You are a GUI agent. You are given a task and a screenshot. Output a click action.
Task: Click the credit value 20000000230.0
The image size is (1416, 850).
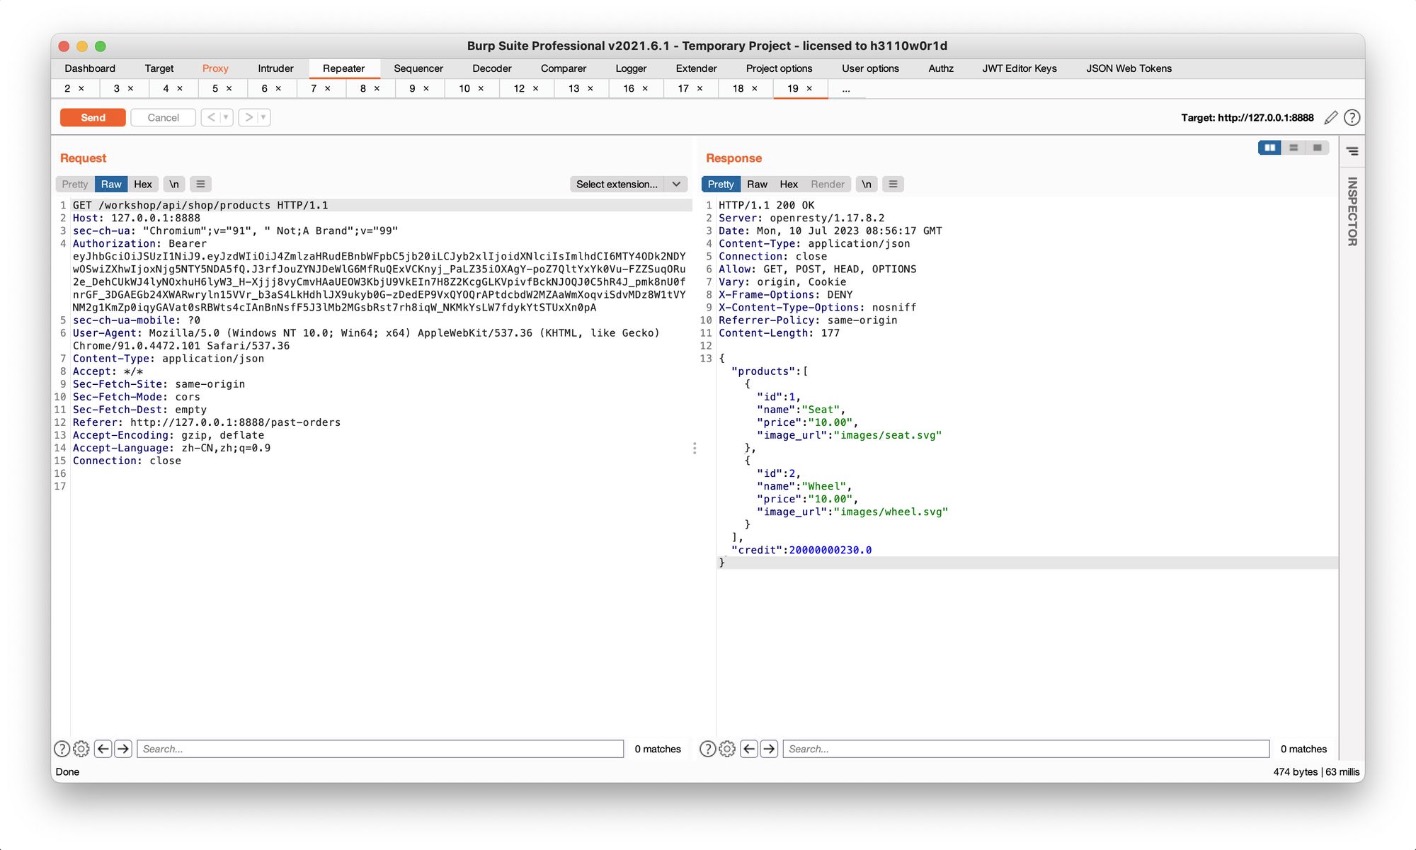point(830,550)
